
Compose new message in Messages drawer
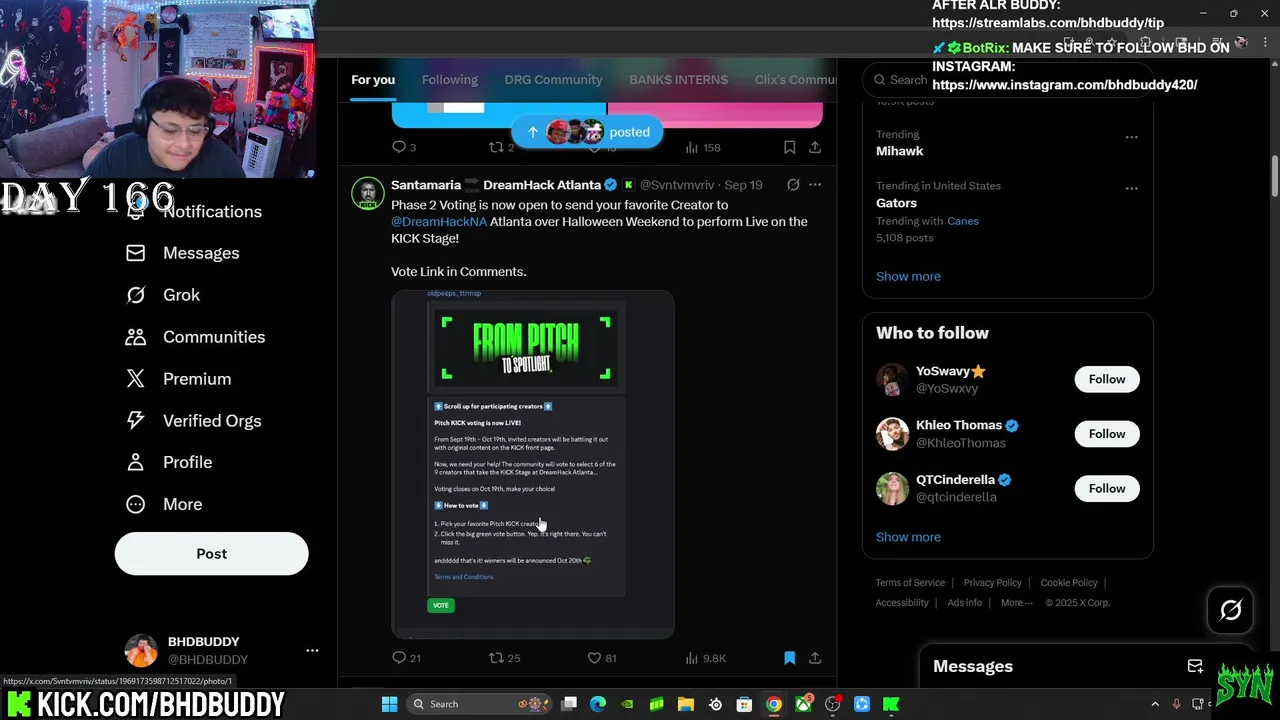pyautogui.click(x=1195, y=666)
